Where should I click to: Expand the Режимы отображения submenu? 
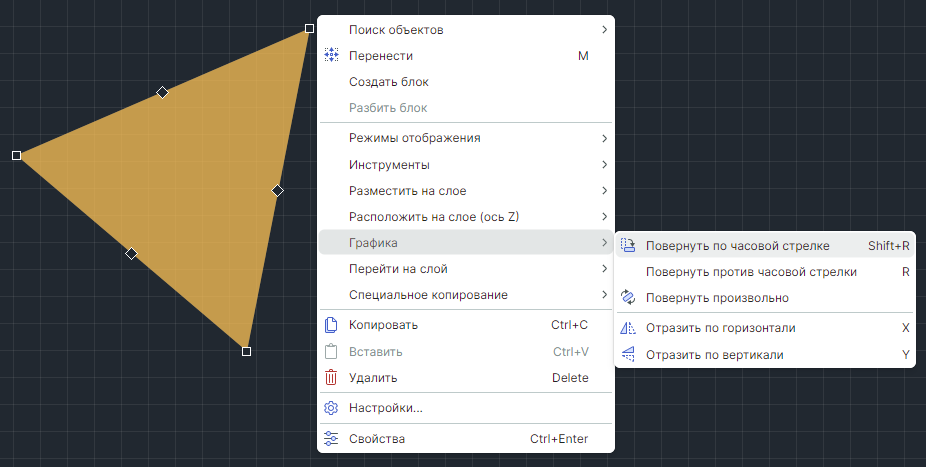click(x=604, y=138)
